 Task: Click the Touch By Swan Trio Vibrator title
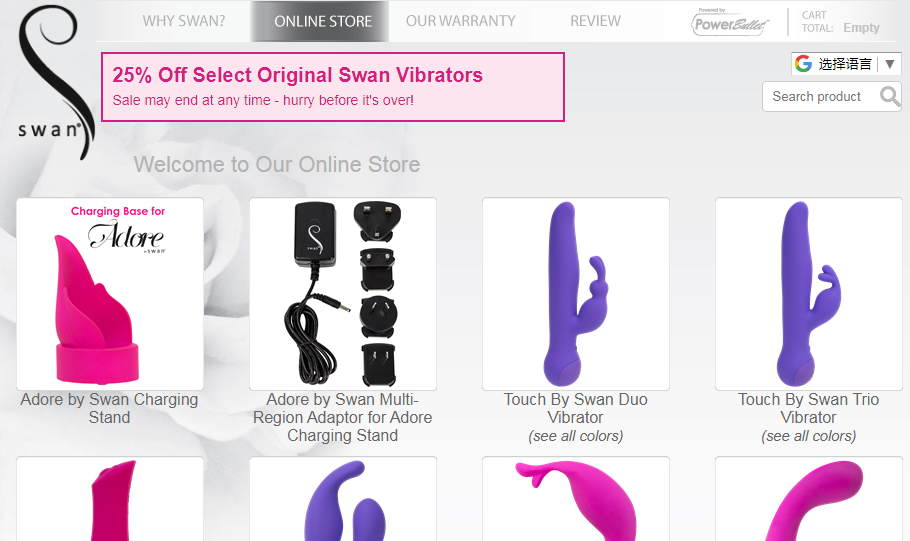coord(808,408)
